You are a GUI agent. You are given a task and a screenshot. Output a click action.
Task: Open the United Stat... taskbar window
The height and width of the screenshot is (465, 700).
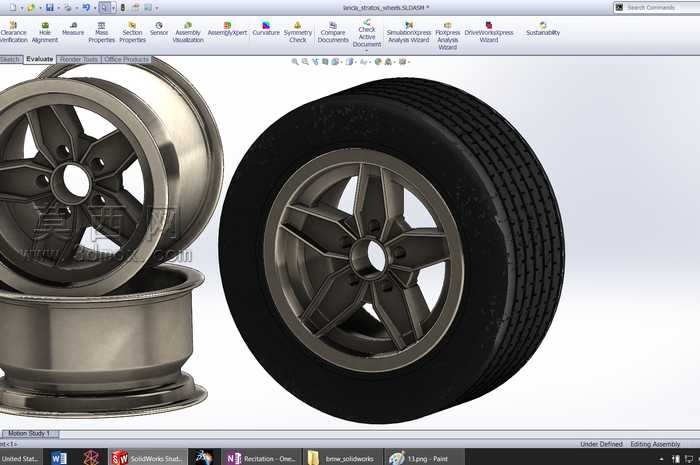point(21,458)
